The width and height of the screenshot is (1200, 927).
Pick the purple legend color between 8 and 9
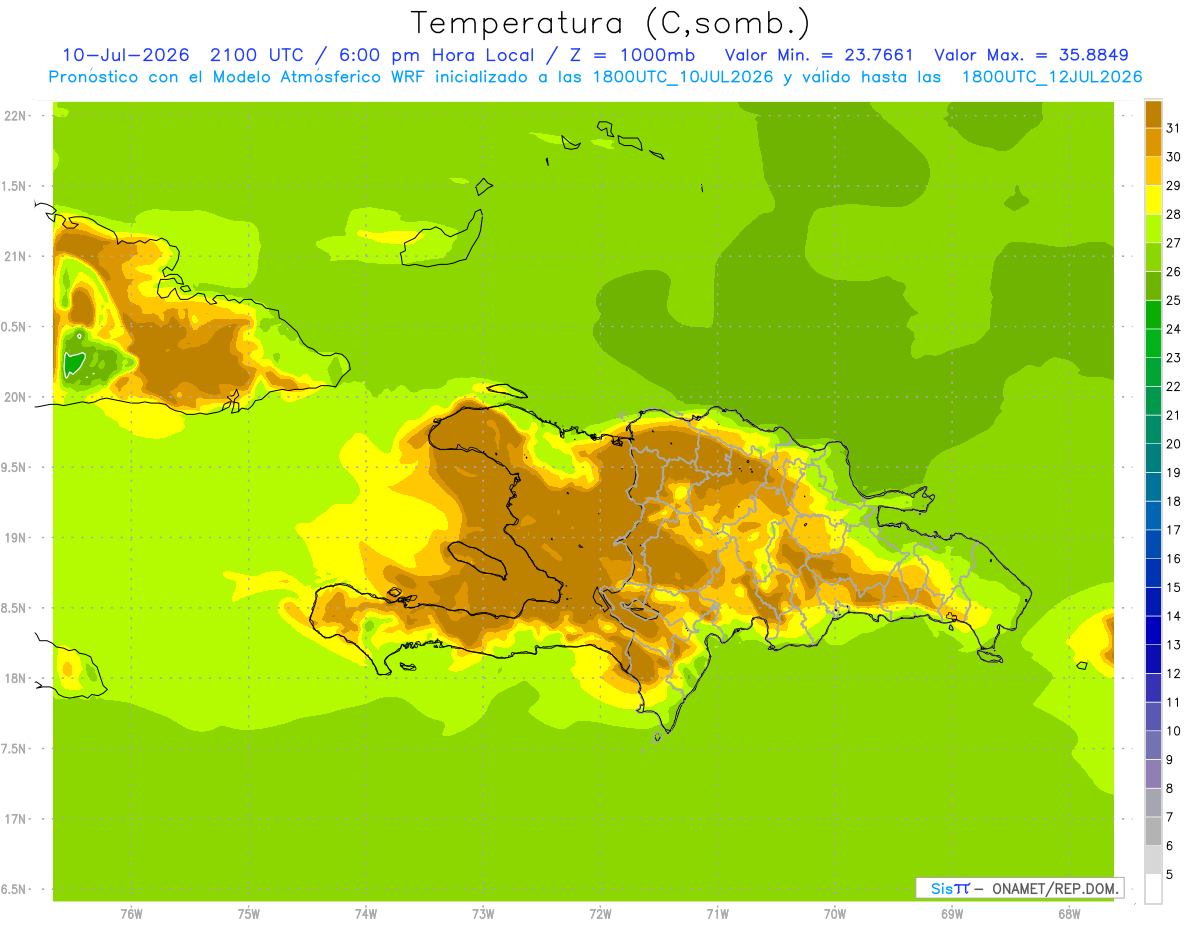tap(1153, 774)
